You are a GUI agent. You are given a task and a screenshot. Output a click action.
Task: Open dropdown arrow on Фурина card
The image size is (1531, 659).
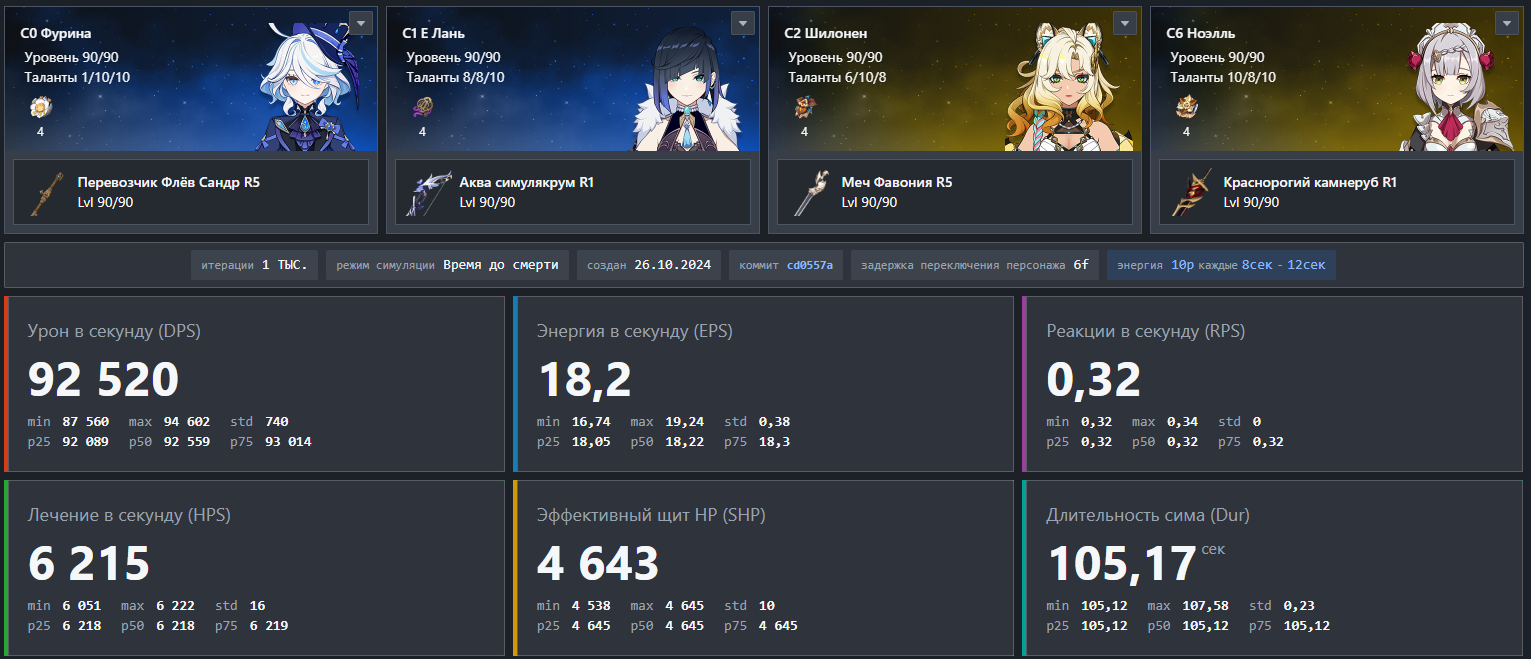361,23
